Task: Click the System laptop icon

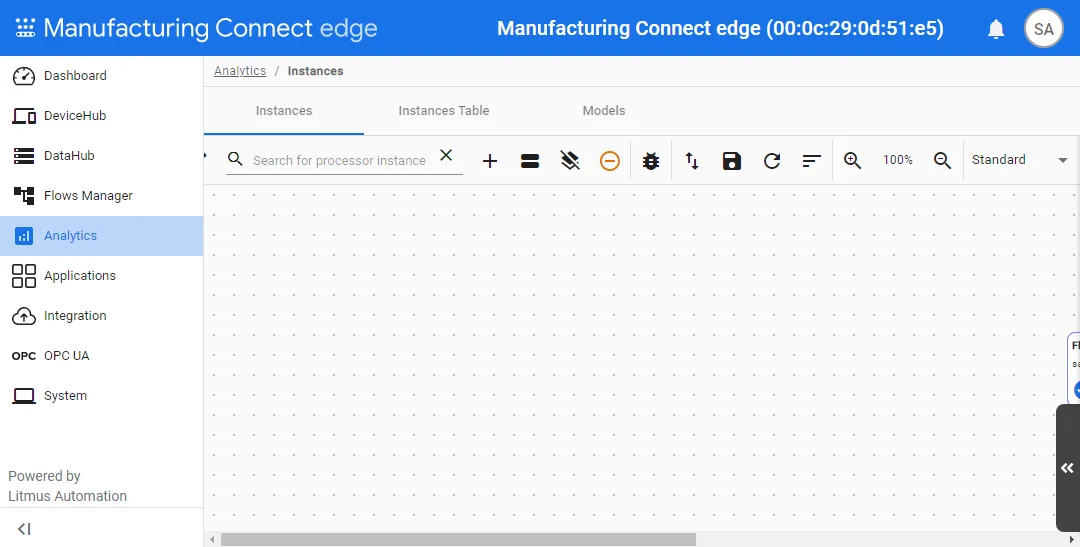Action: 24,395
